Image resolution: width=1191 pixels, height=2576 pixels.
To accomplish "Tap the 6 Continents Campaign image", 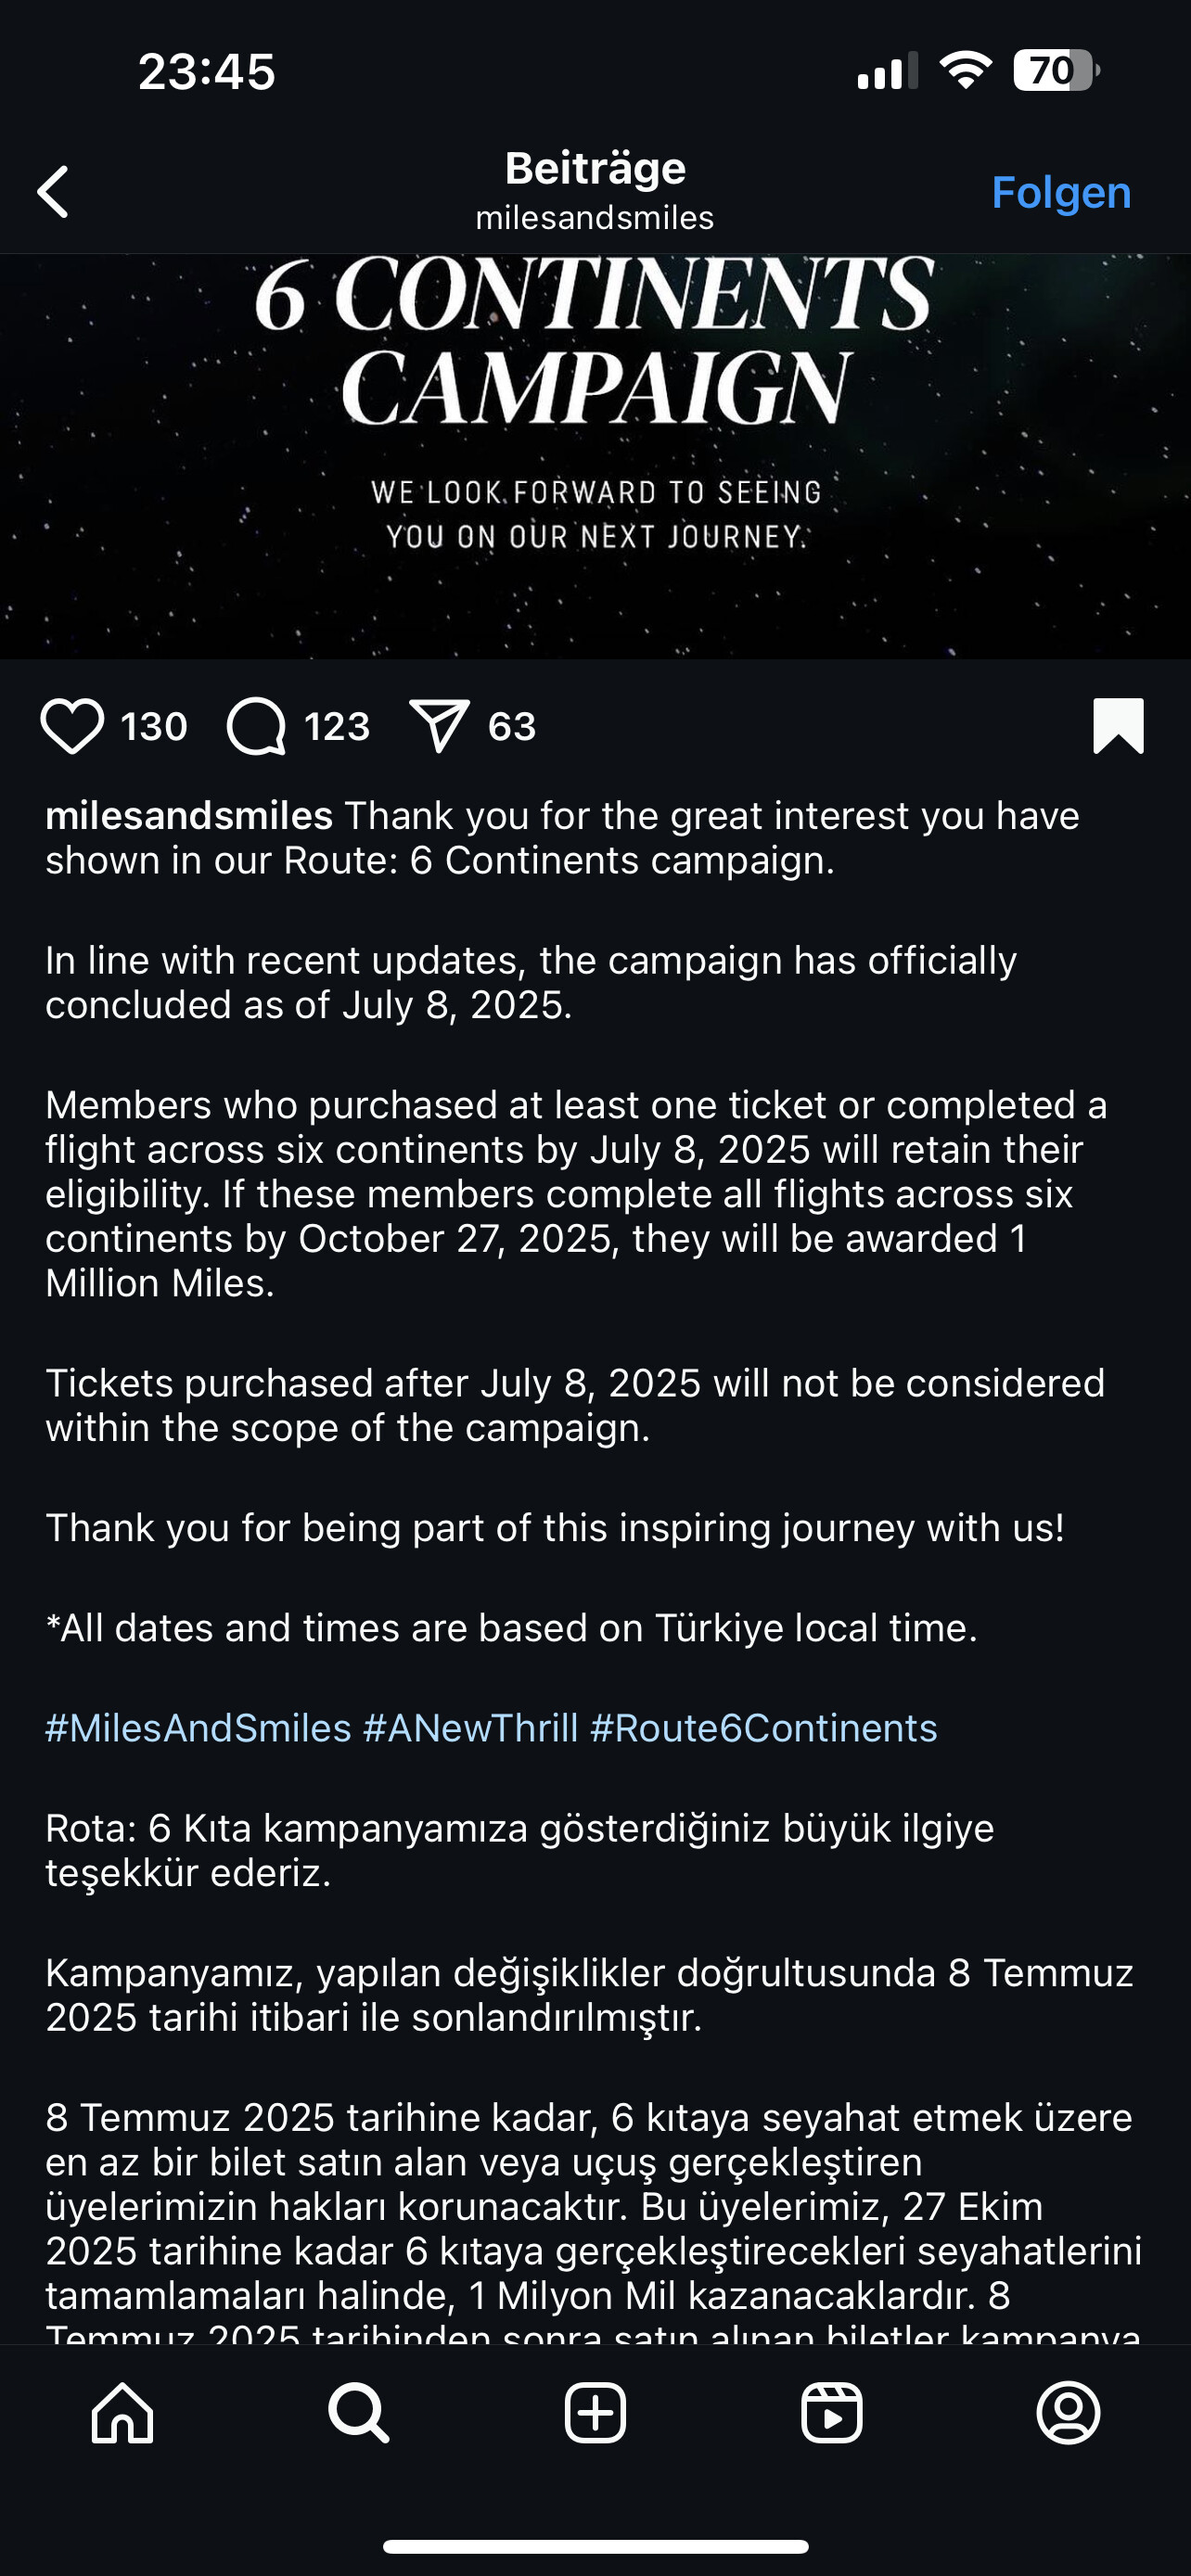I will point(595,455).
